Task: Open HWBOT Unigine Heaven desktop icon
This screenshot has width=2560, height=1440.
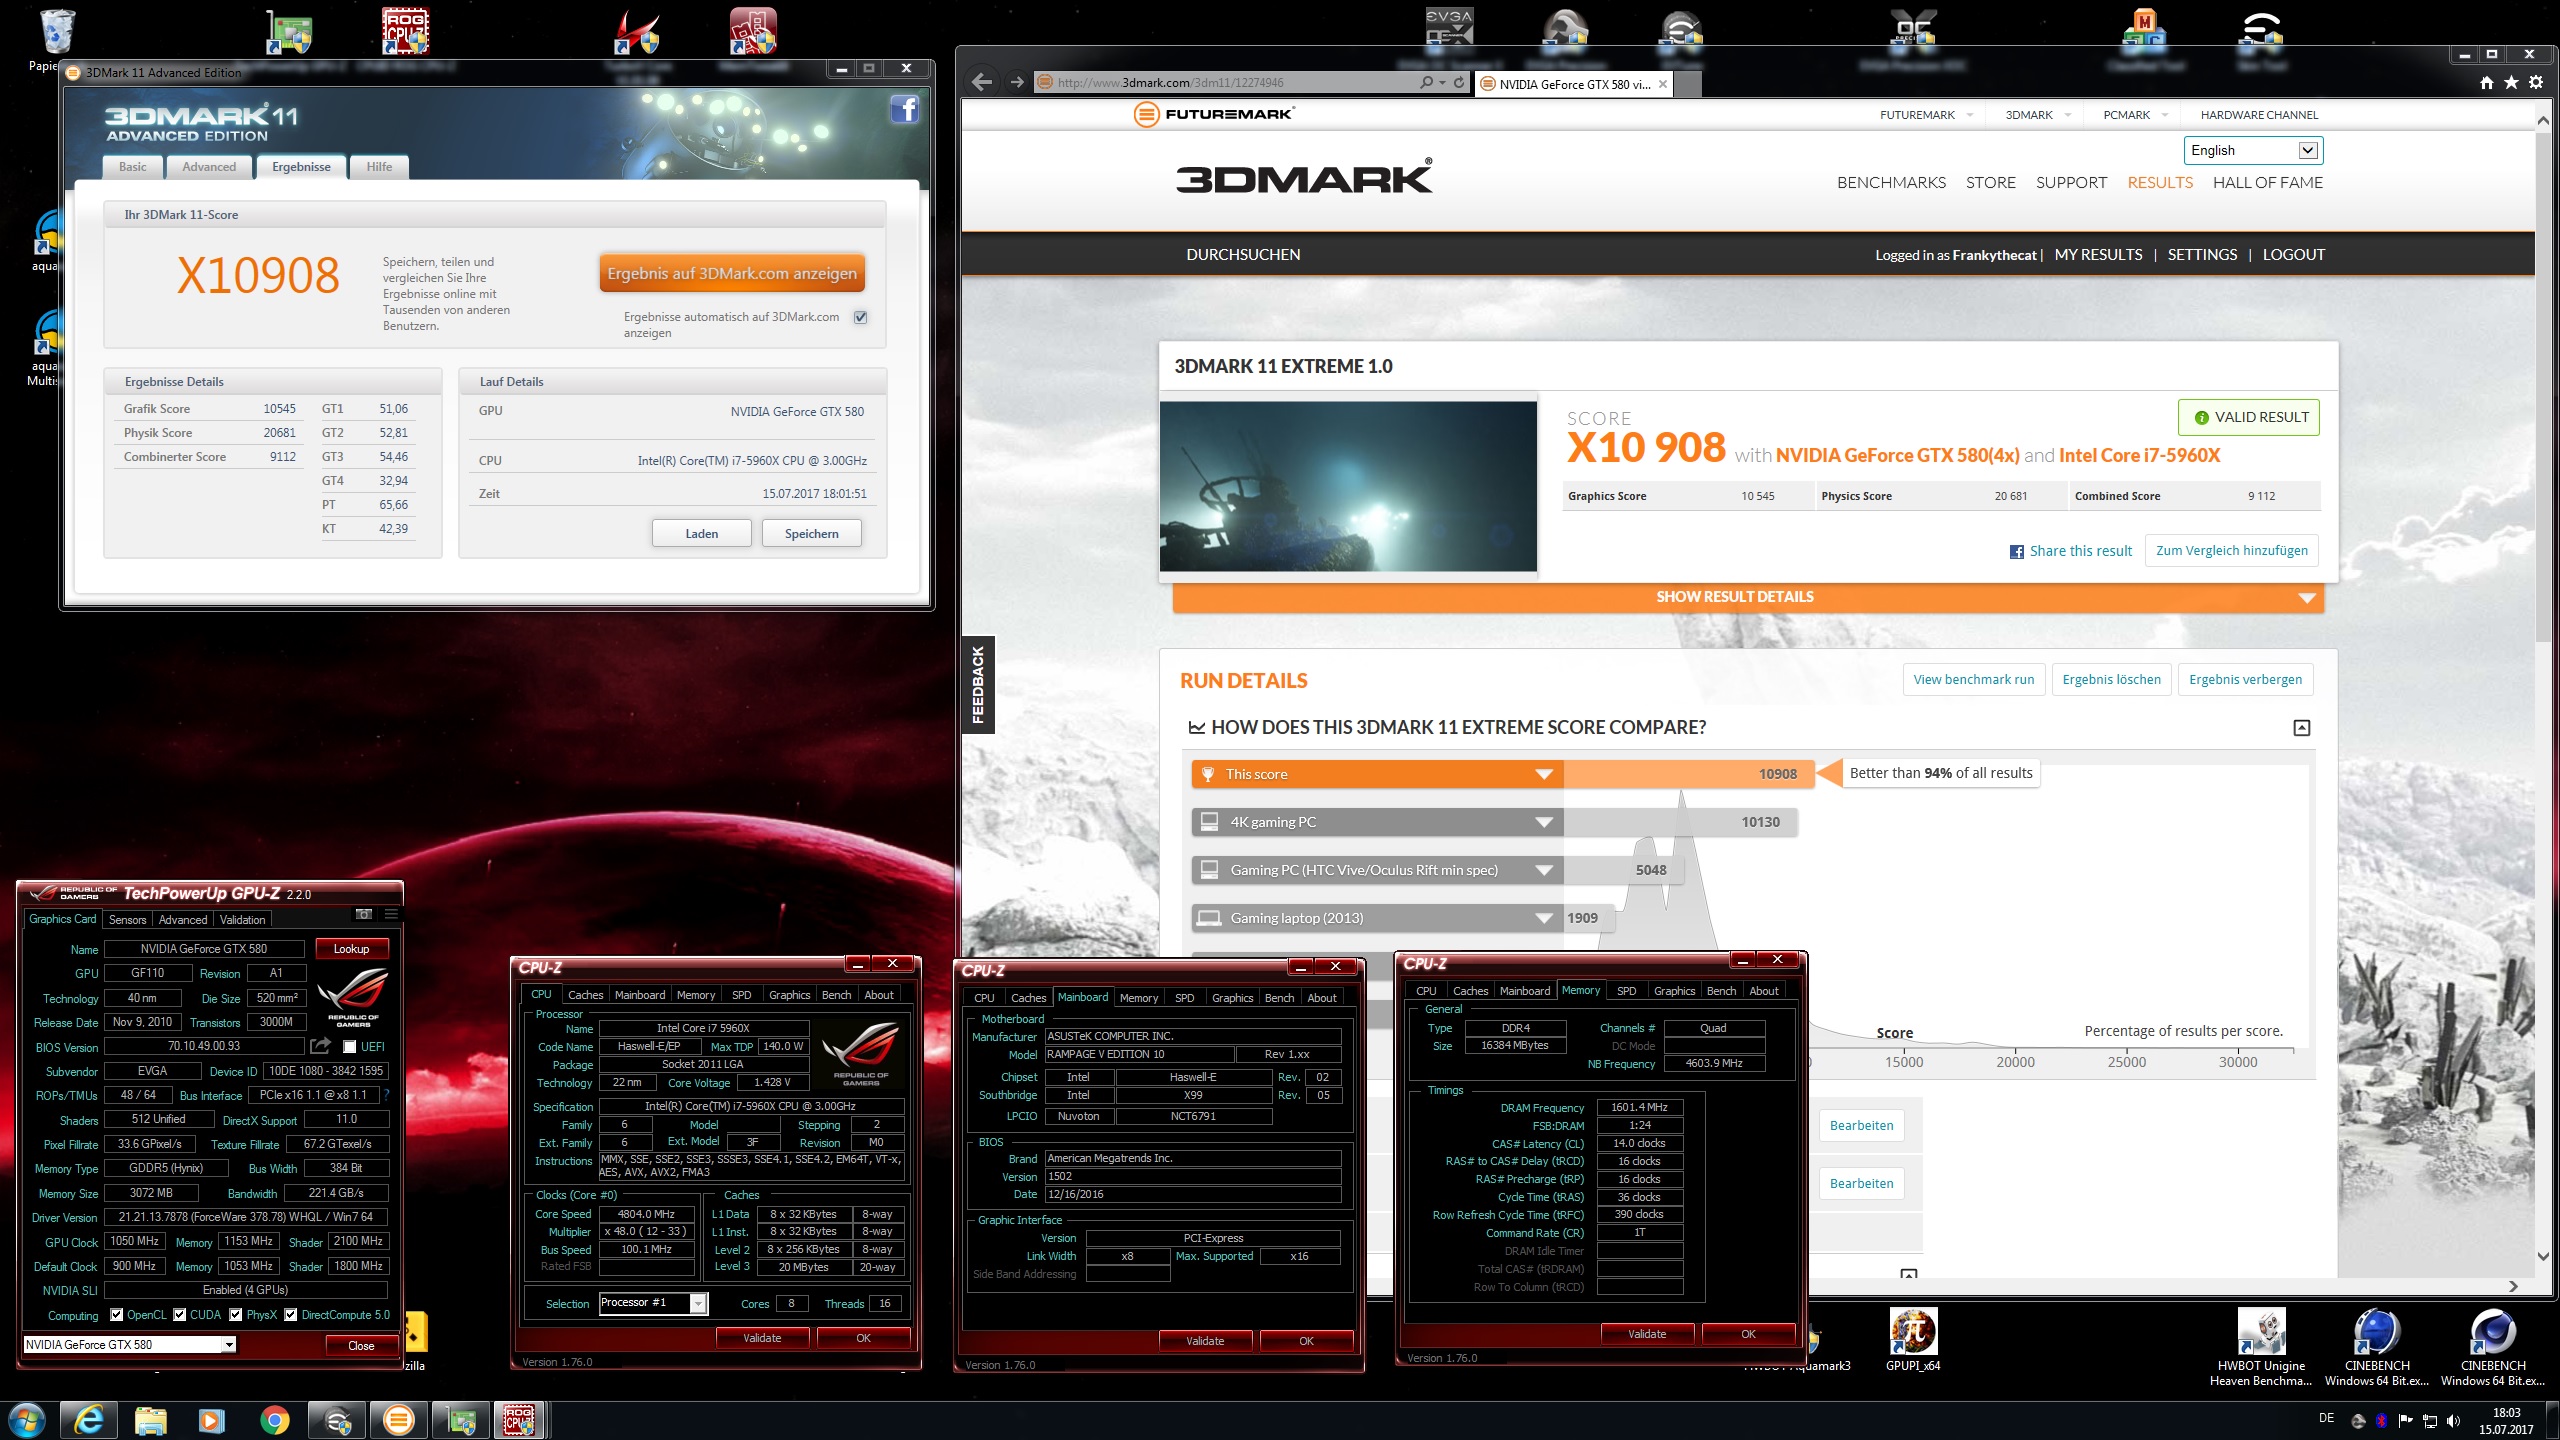Action: click(2261, 1347)
